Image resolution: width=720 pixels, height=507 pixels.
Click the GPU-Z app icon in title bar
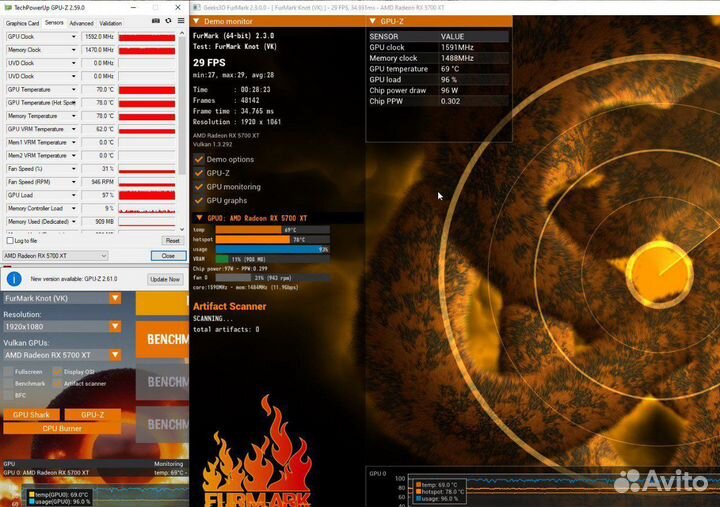[7, 7]
